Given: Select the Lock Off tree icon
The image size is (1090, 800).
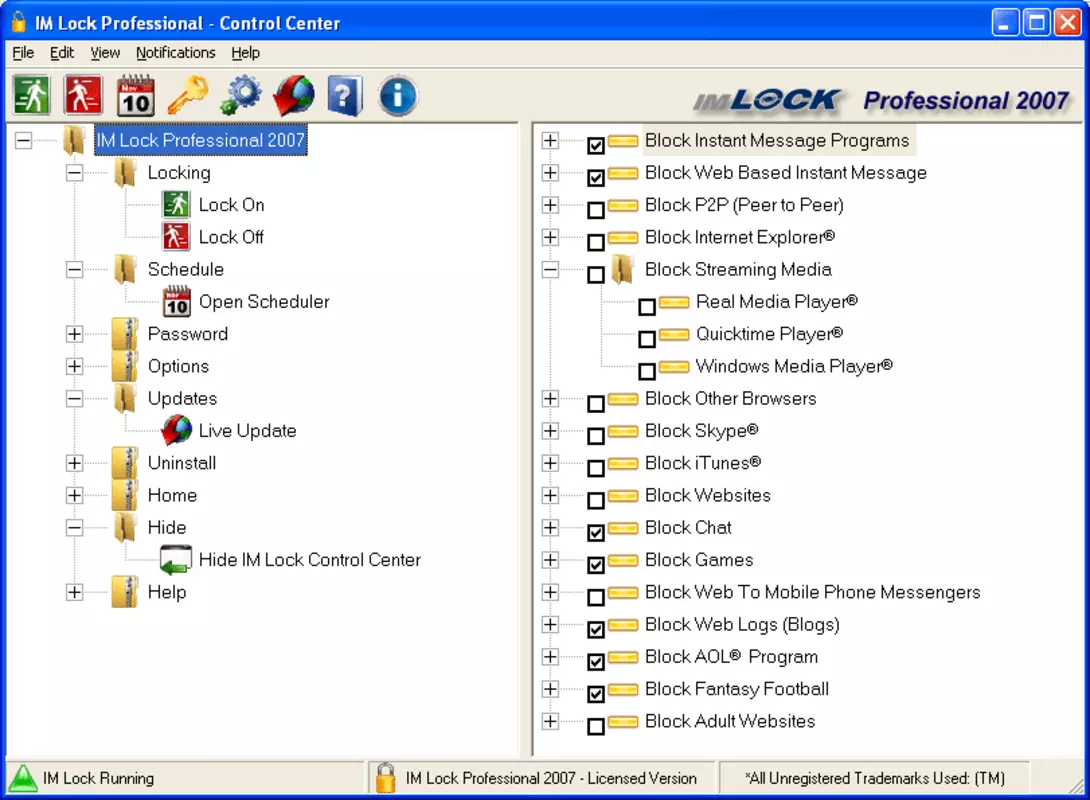Looking at the screenshot, I should point(176,236).
